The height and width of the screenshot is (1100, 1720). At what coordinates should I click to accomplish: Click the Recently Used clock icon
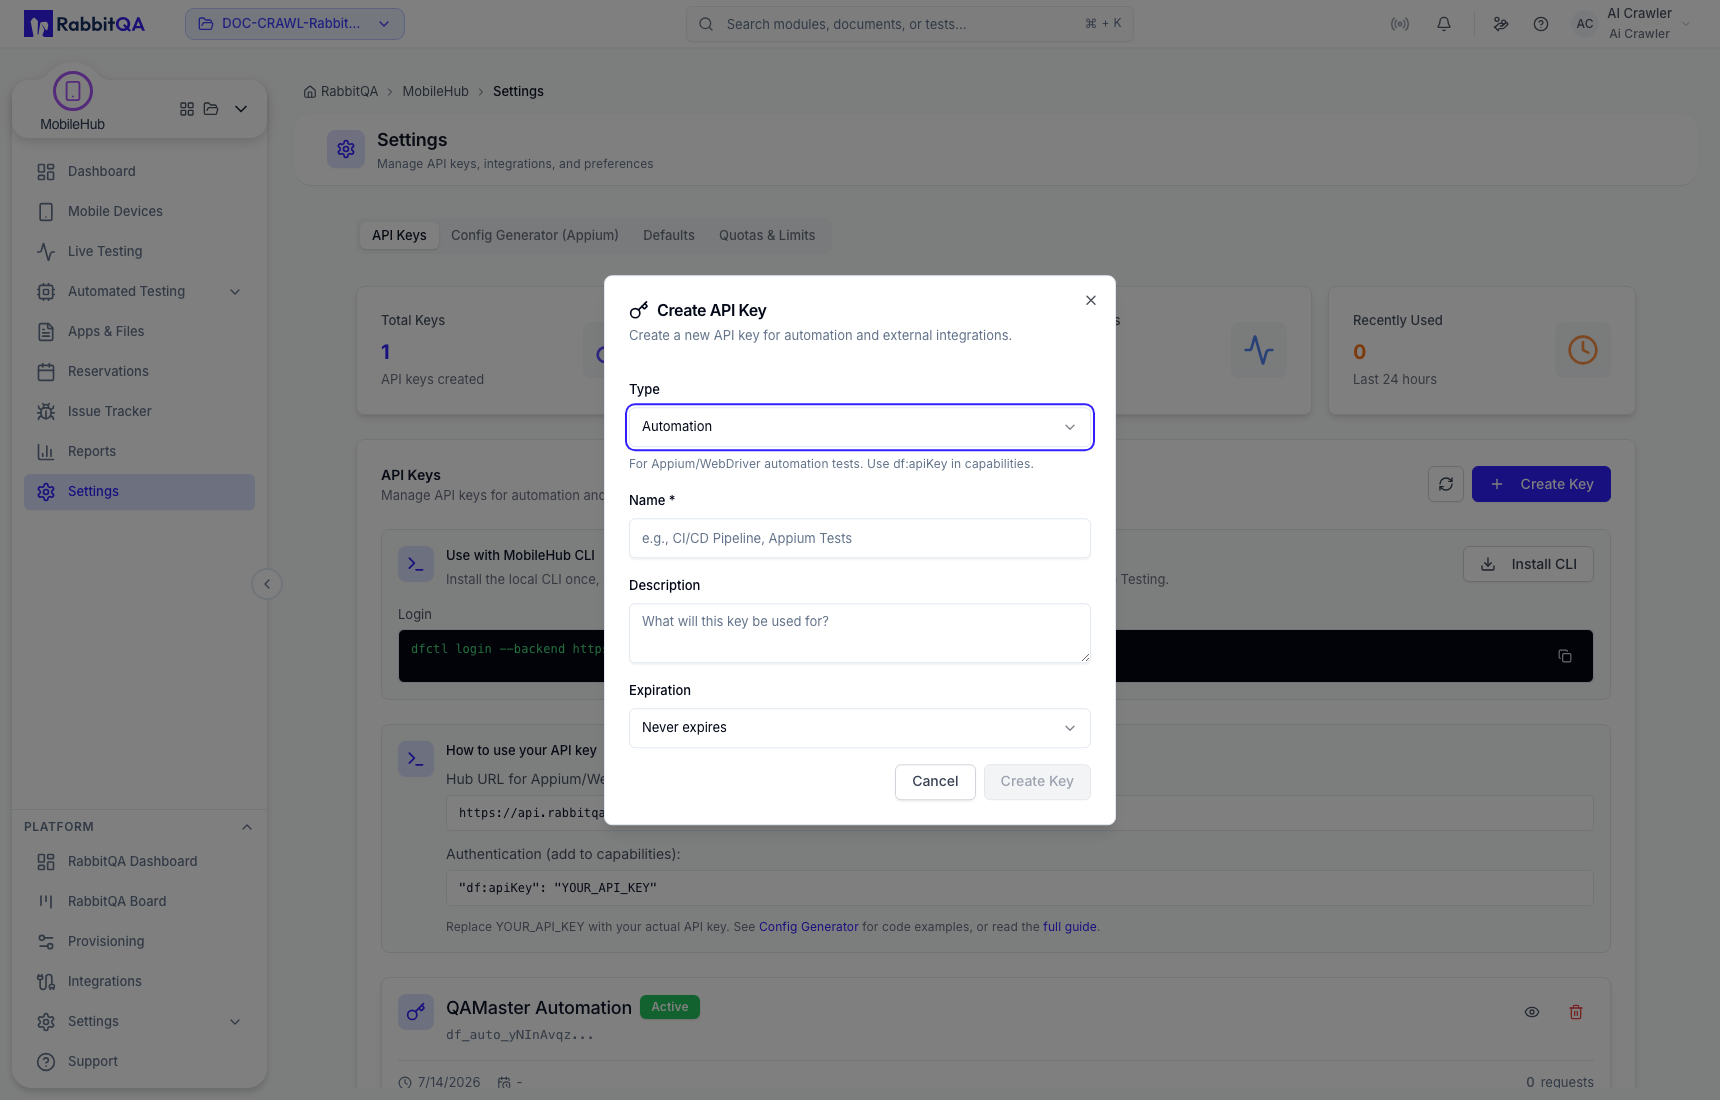click(x=1583, y=350)
